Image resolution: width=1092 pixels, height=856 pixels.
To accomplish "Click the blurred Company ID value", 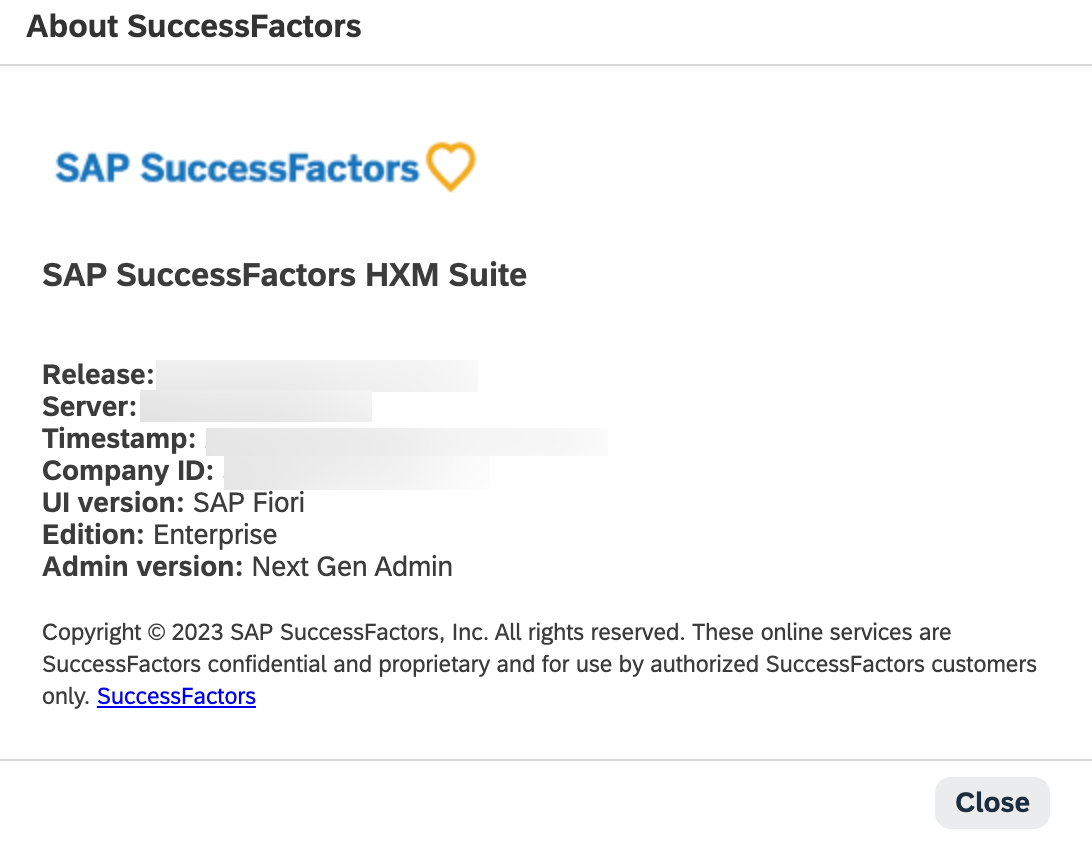I will point(357,472).
